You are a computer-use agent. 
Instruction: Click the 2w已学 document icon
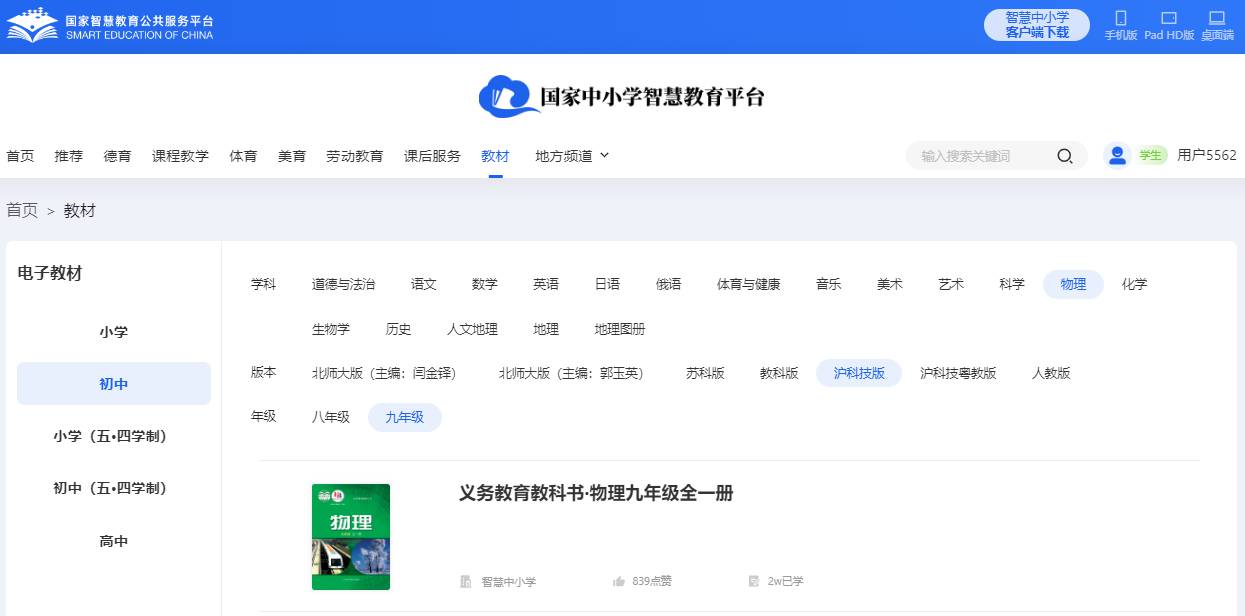coord(754,581)
